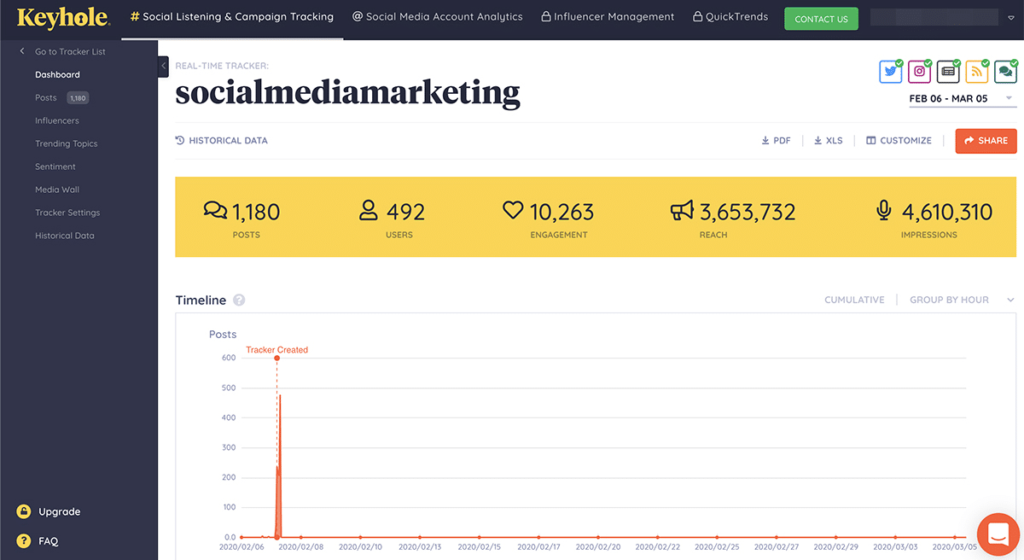Open Social Media Account Analytics tab

(437, 17)
